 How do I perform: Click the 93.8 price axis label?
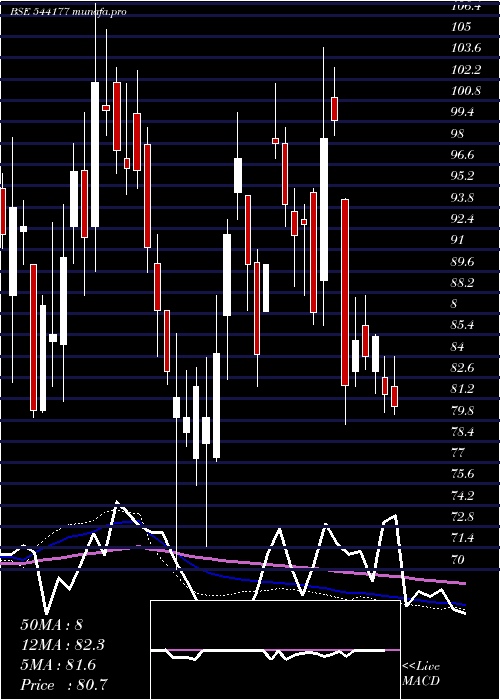tap(462, 197)
